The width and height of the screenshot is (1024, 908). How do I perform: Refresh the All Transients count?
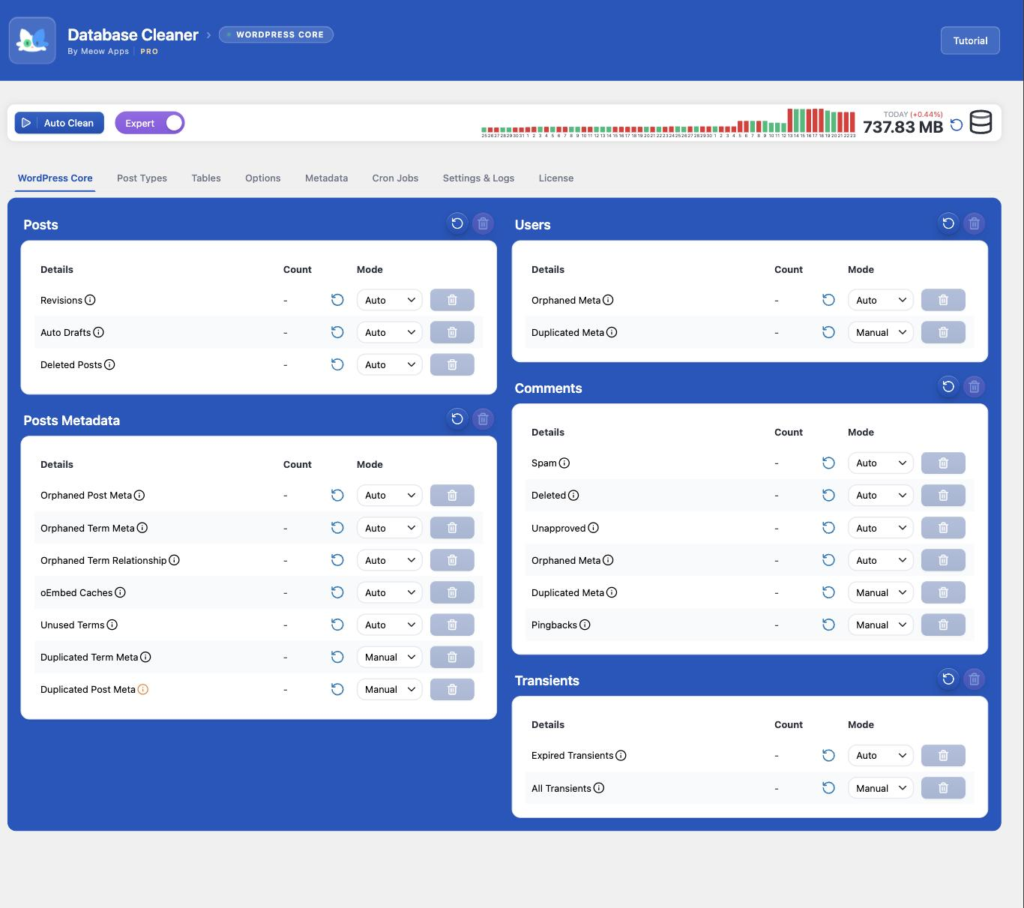pos(828,788)
